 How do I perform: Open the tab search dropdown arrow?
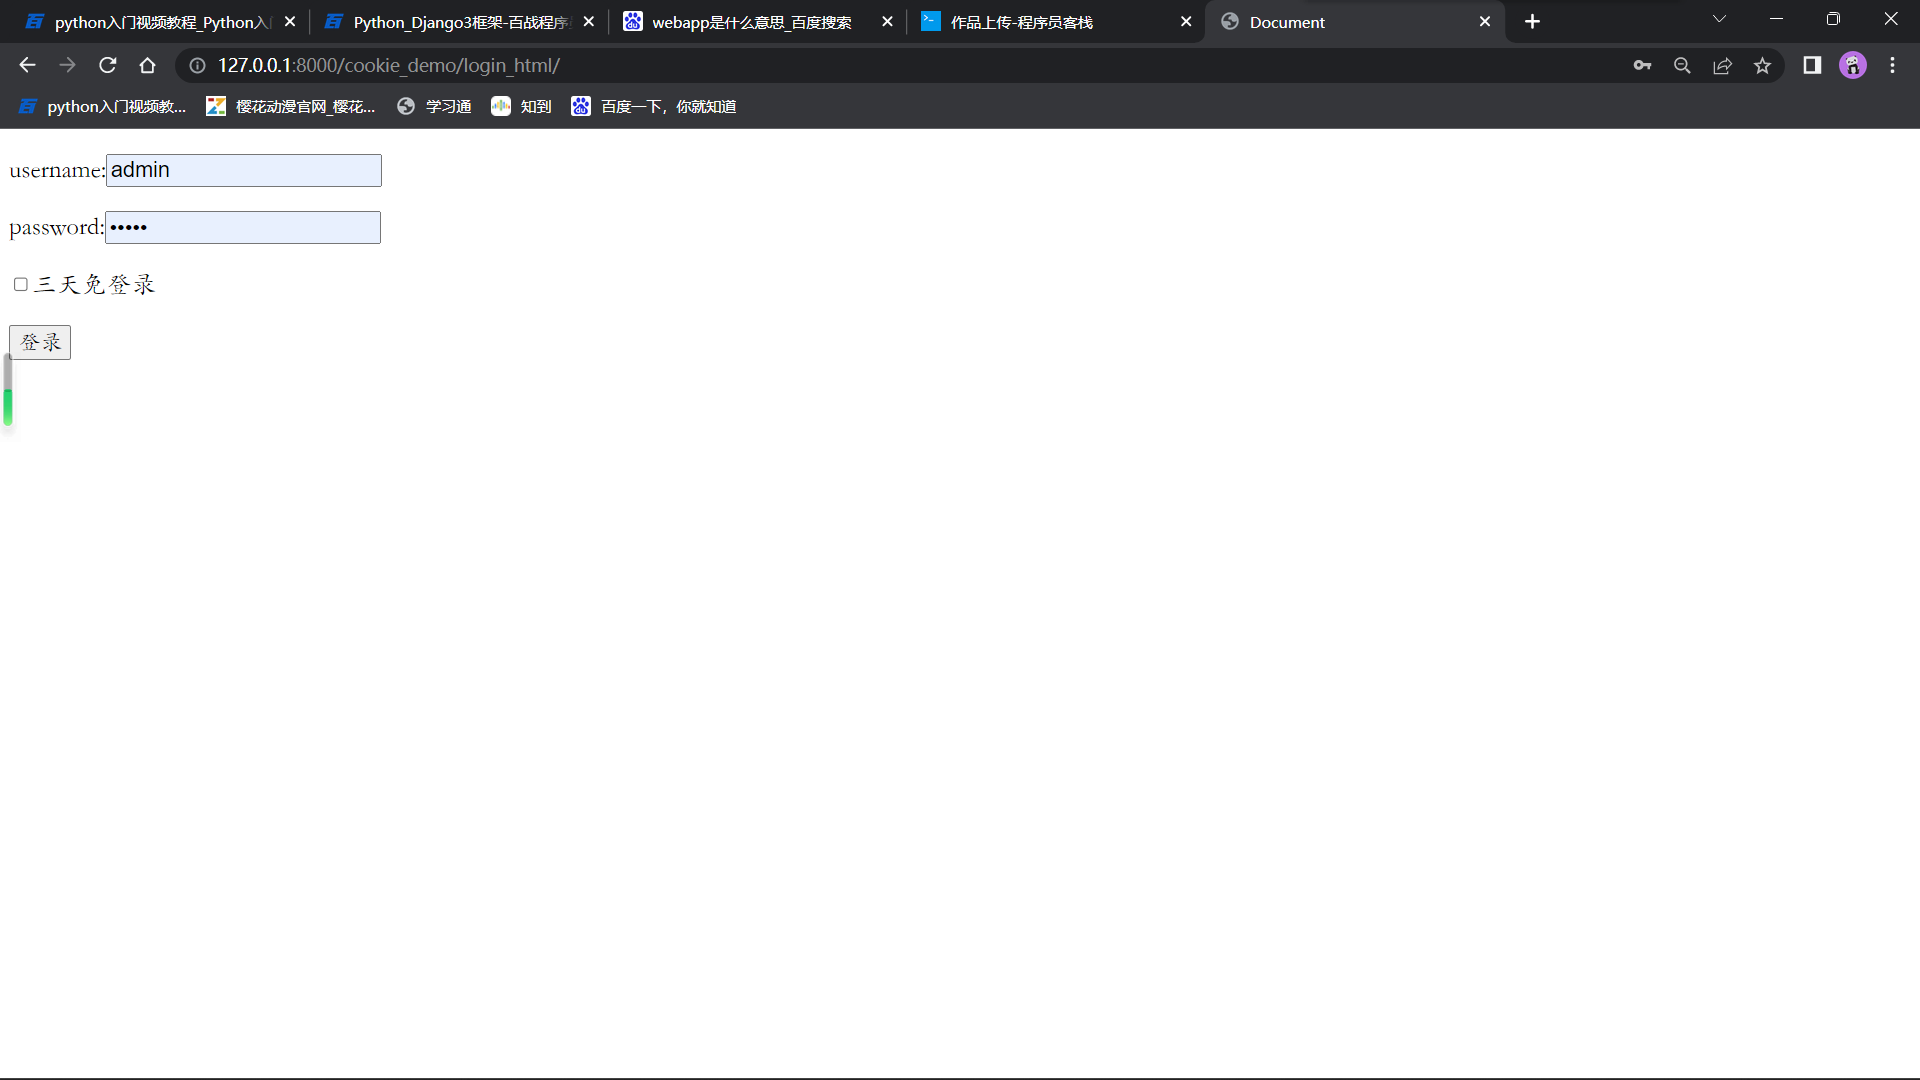click(1719, 19)
